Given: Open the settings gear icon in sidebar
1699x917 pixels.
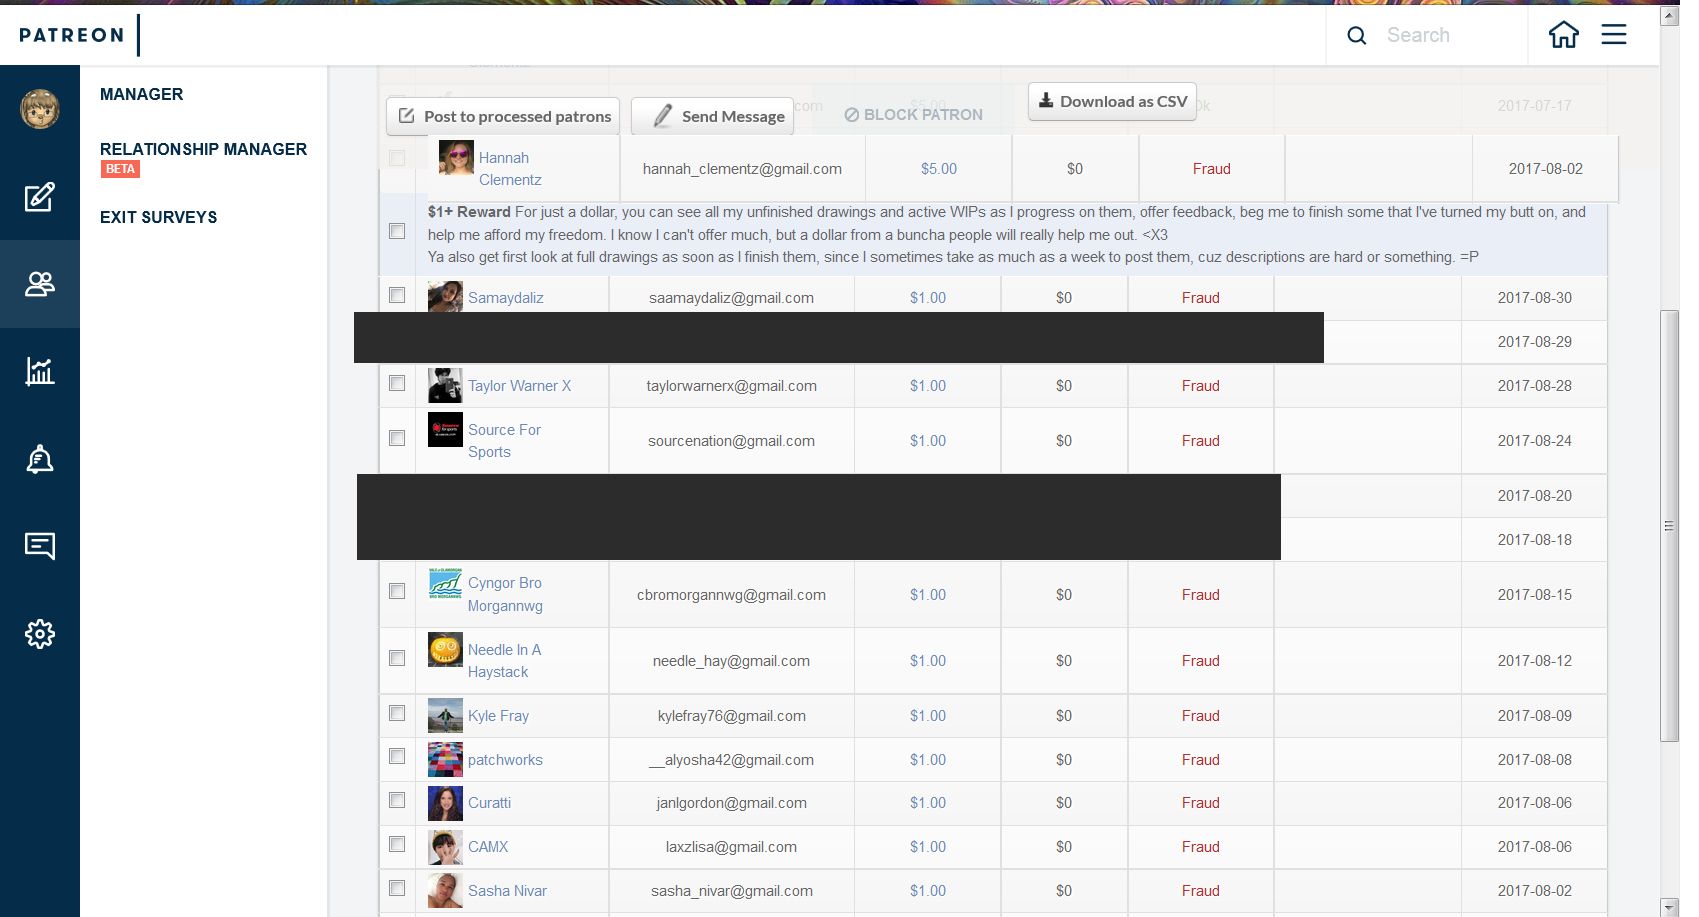Looking at the screenshot, I should click(x=40, y=634).
